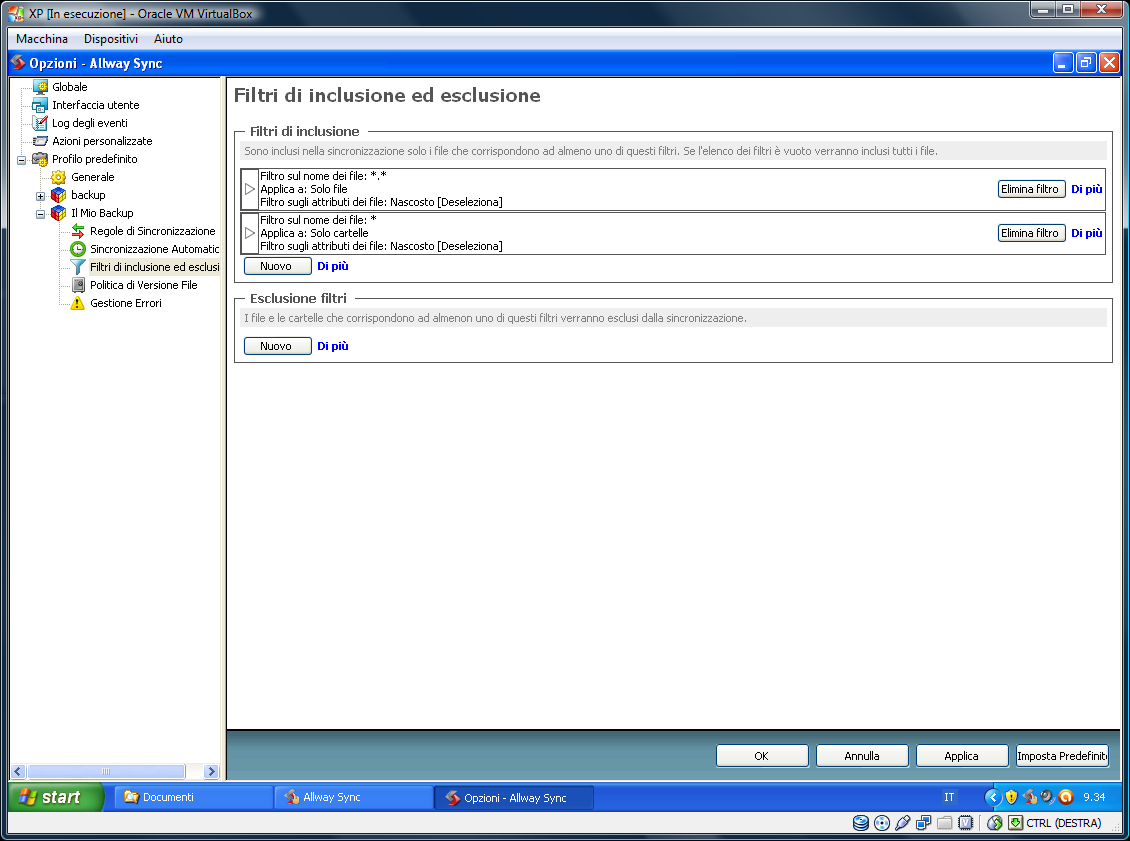Show hidden tray icons with the chevron
The height and width of the screenshot is (841, 1130).
point(992,797)
